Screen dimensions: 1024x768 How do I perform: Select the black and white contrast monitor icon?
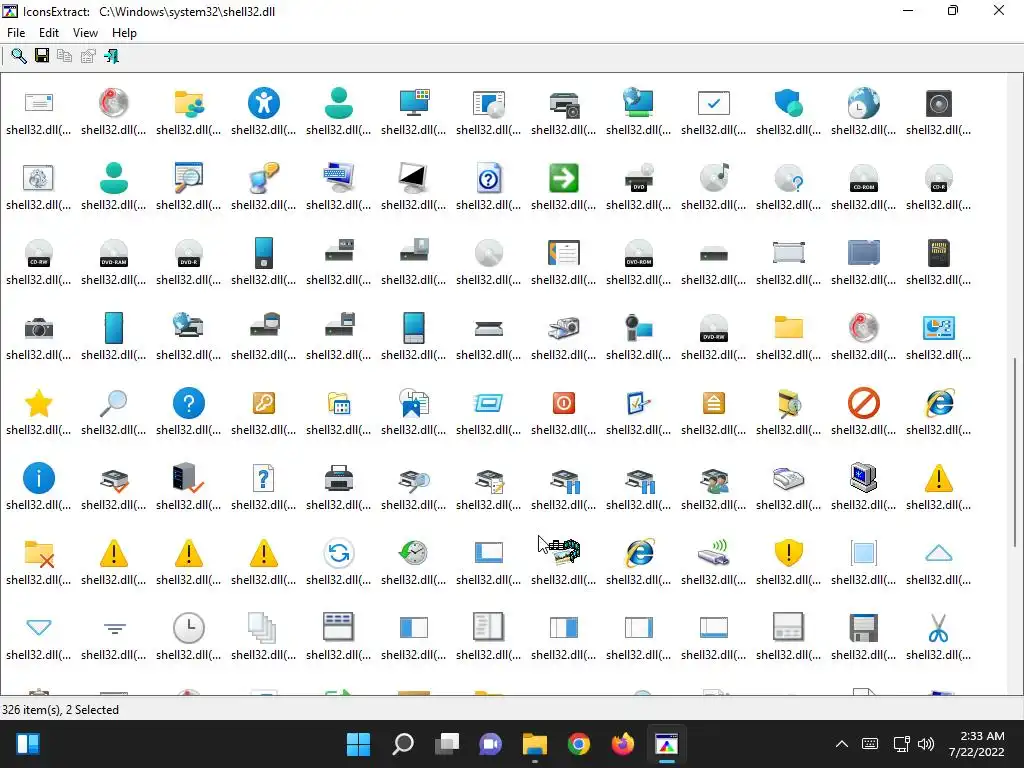[413, 178]
